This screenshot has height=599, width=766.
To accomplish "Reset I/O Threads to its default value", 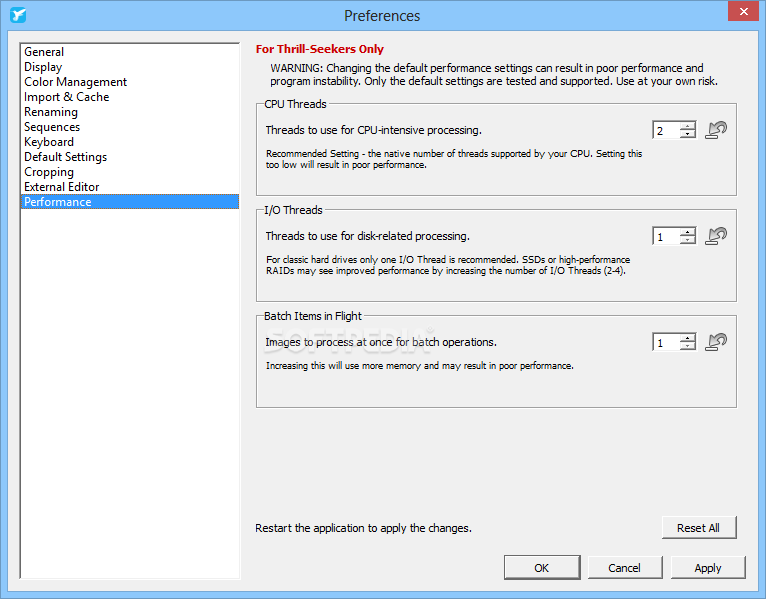I will [716, 236].
